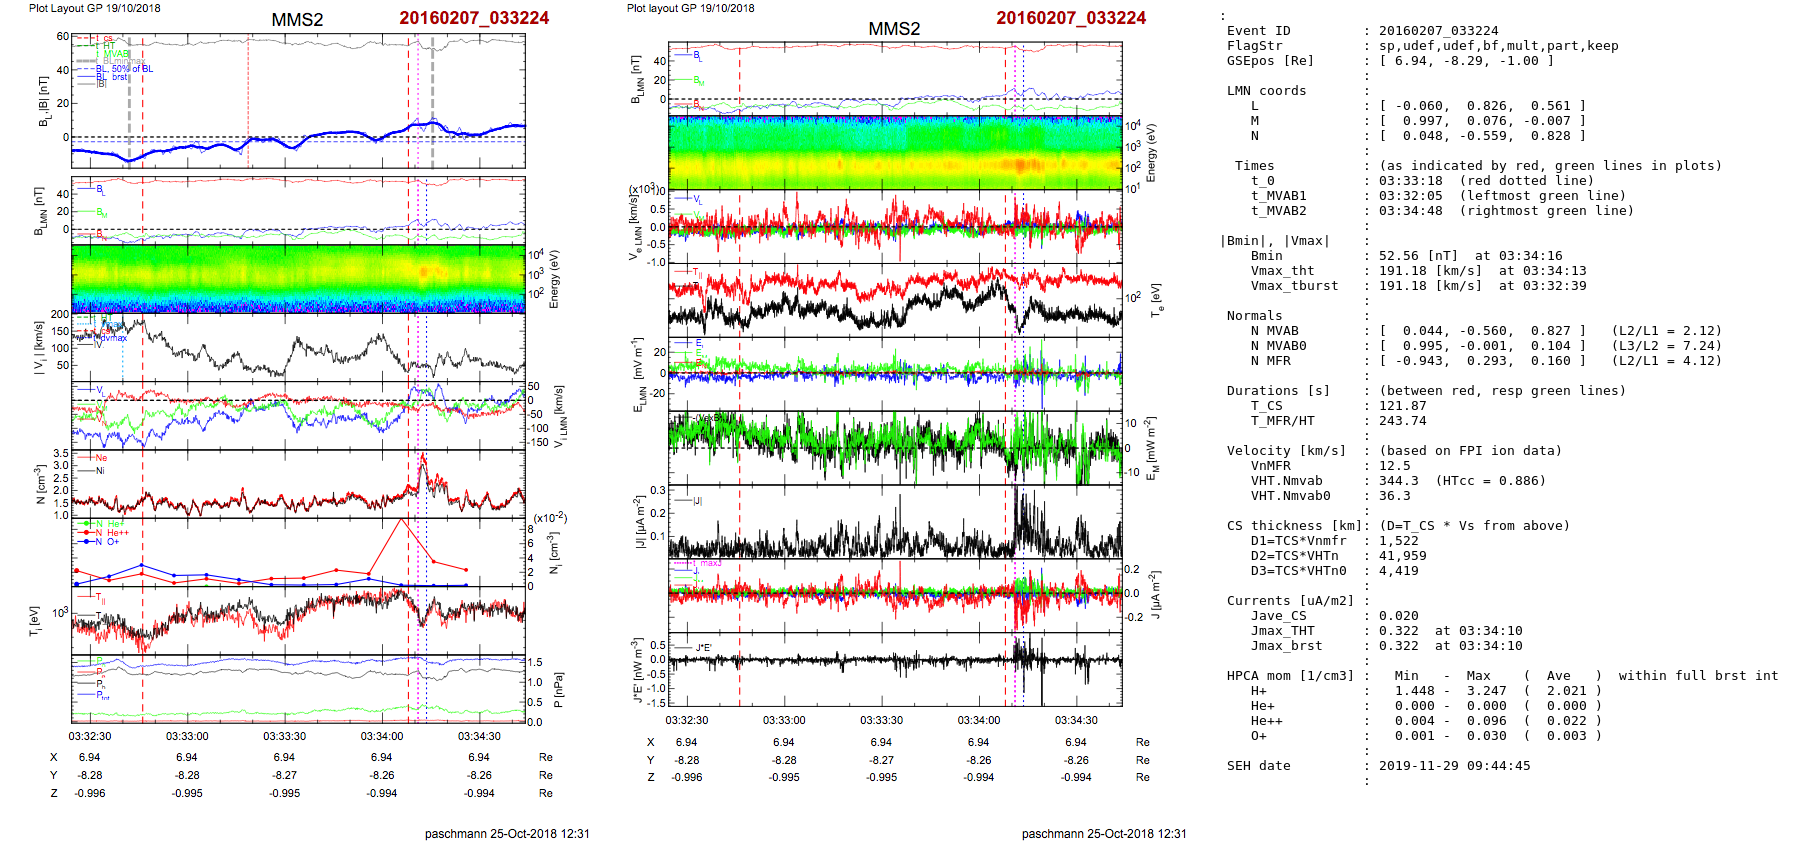The width and height of the screenshot is (1804, 841).
Task: Click the LMN coords heading
Action: tap(1266, 91)
